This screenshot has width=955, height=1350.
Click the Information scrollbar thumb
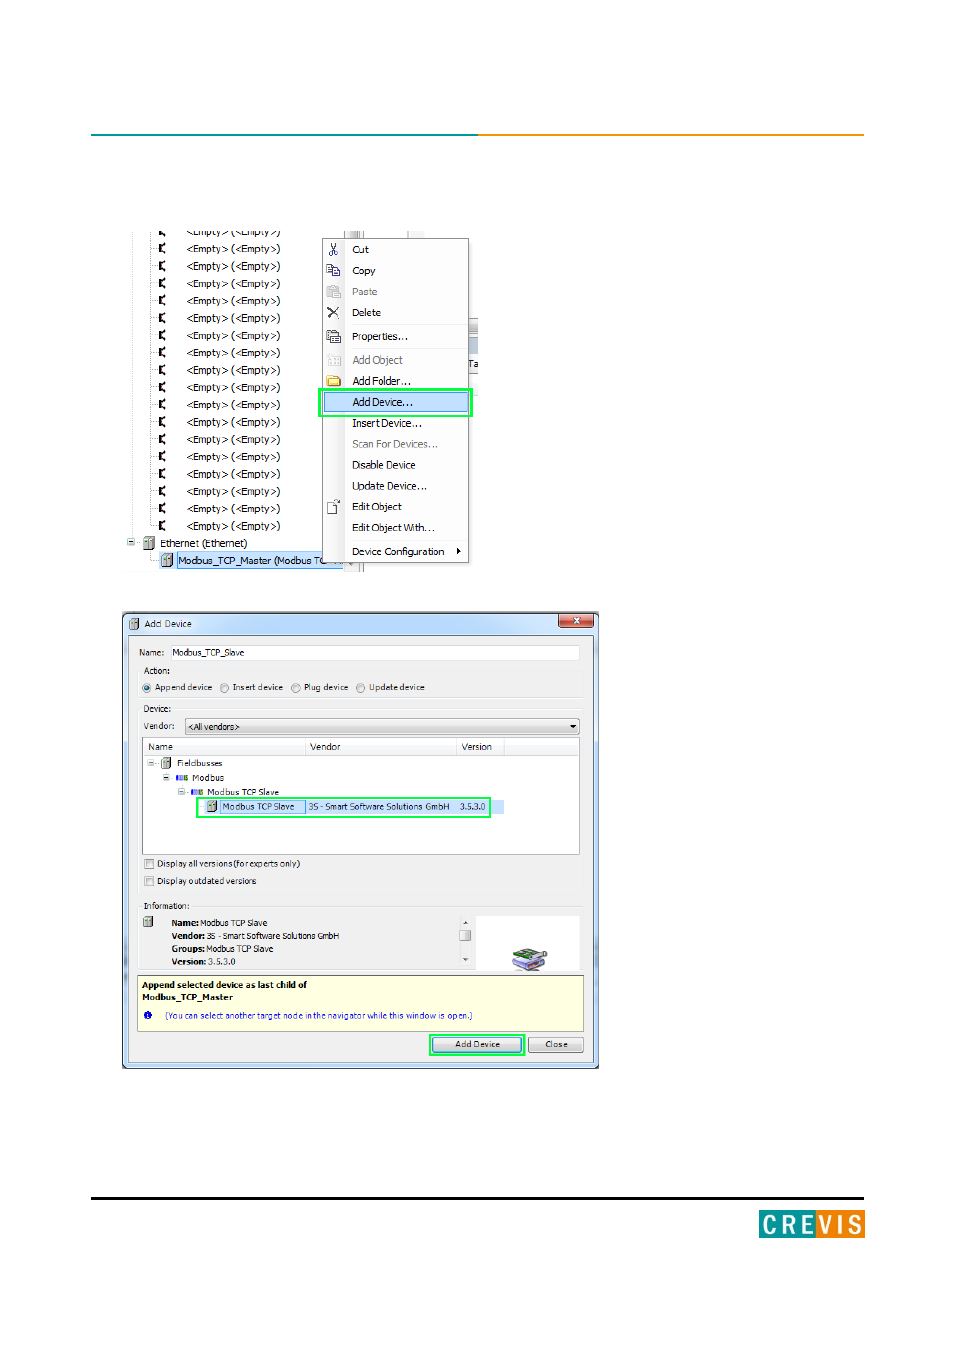click(465, 936)
